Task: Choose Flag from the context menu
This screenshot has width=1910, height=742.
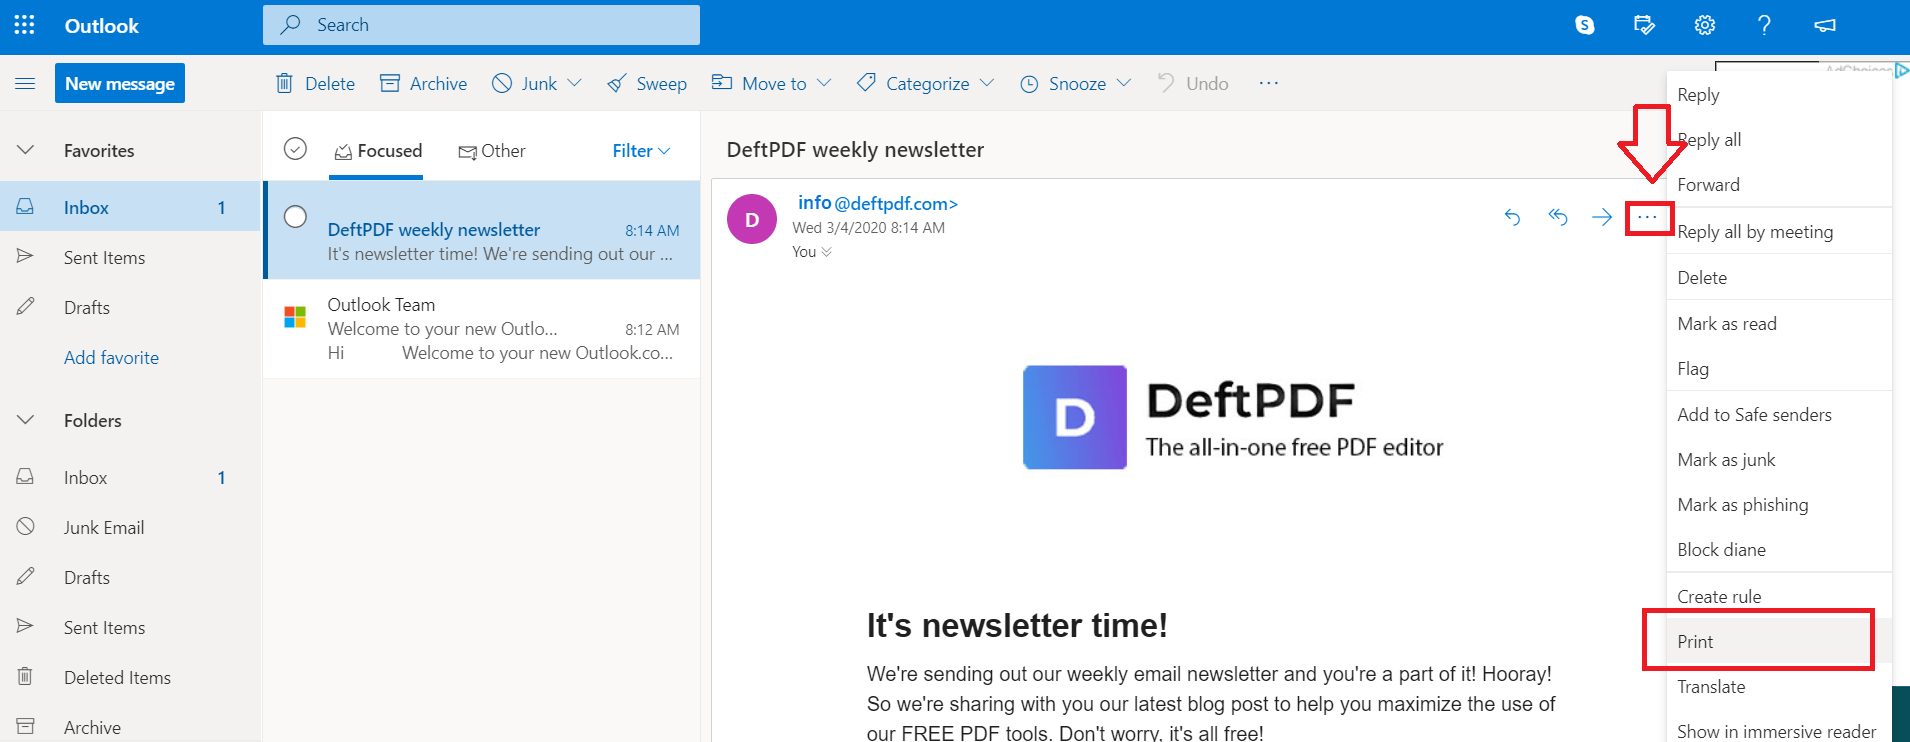Action: coord(1779,369)
